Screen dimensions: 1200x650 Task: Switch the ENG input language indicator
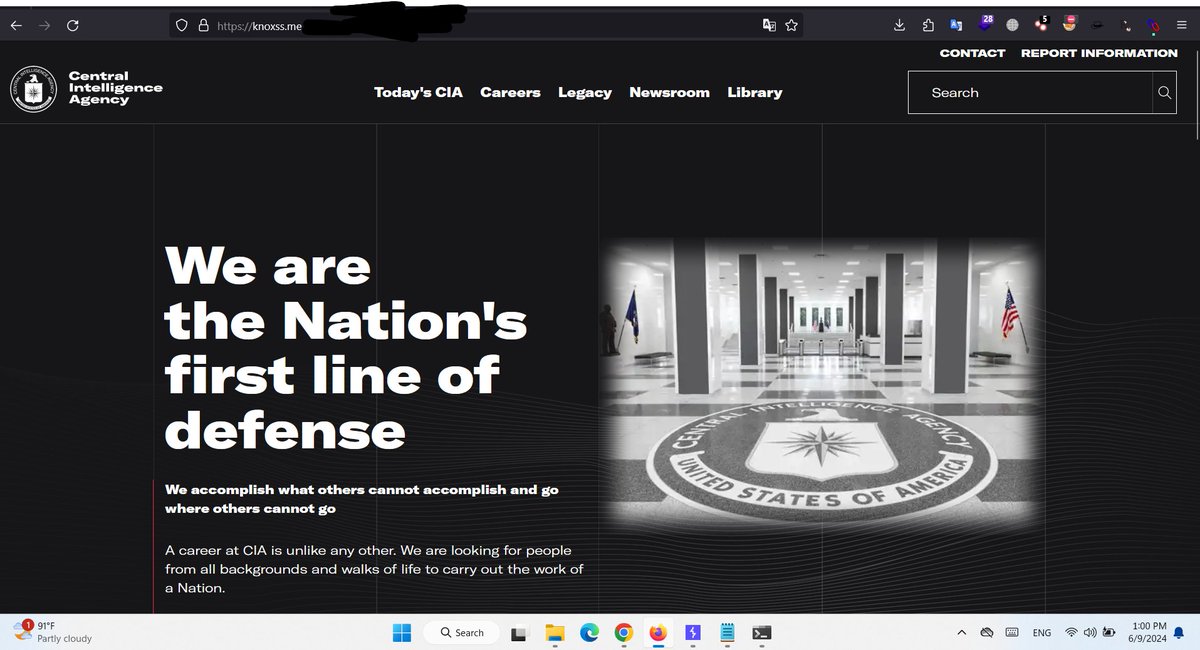coord(1042,632)
